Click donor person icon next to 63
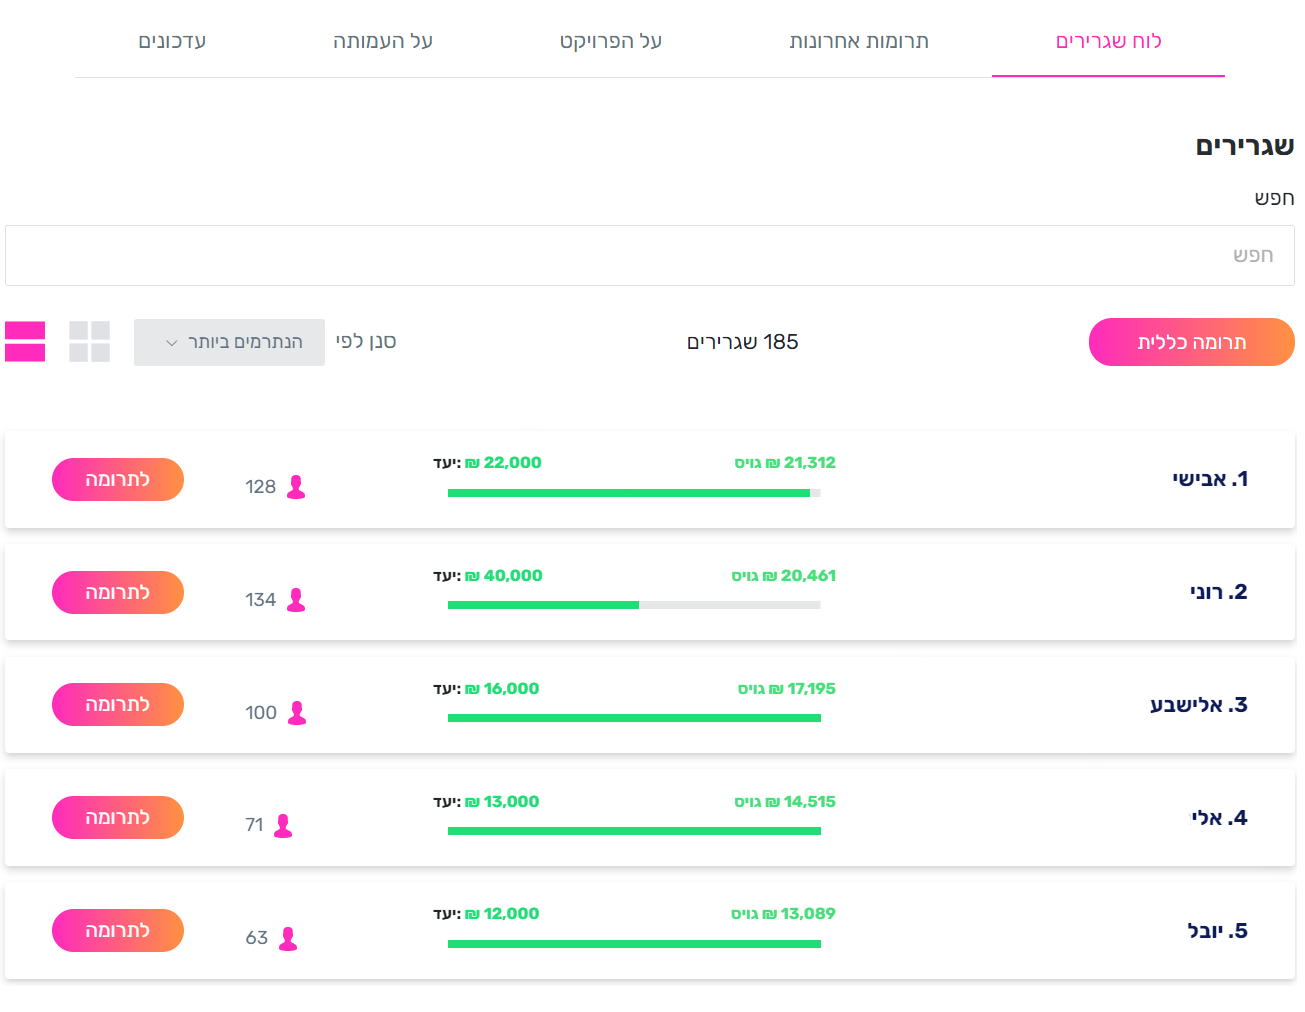The width and height of the screenshot is (1305, 1012). click(x=288, y=939)
